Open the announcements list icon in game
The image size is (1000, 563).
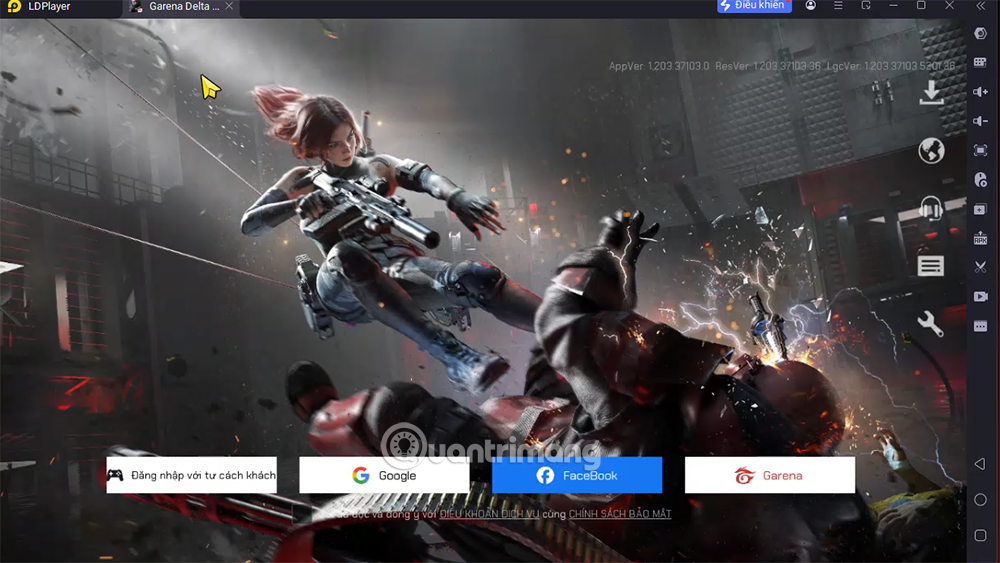click(x=930, y=266)
